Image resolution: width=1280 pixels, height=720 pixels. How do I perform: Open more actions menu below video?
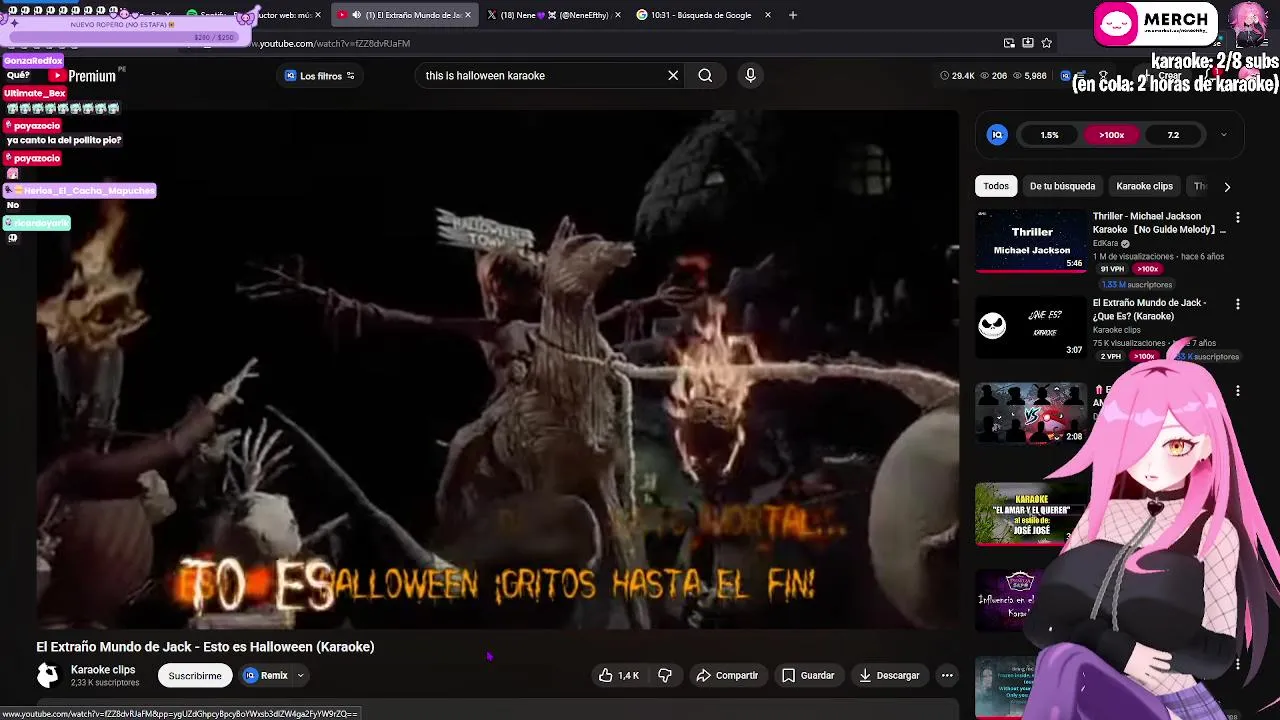click(x=947, y=676)
